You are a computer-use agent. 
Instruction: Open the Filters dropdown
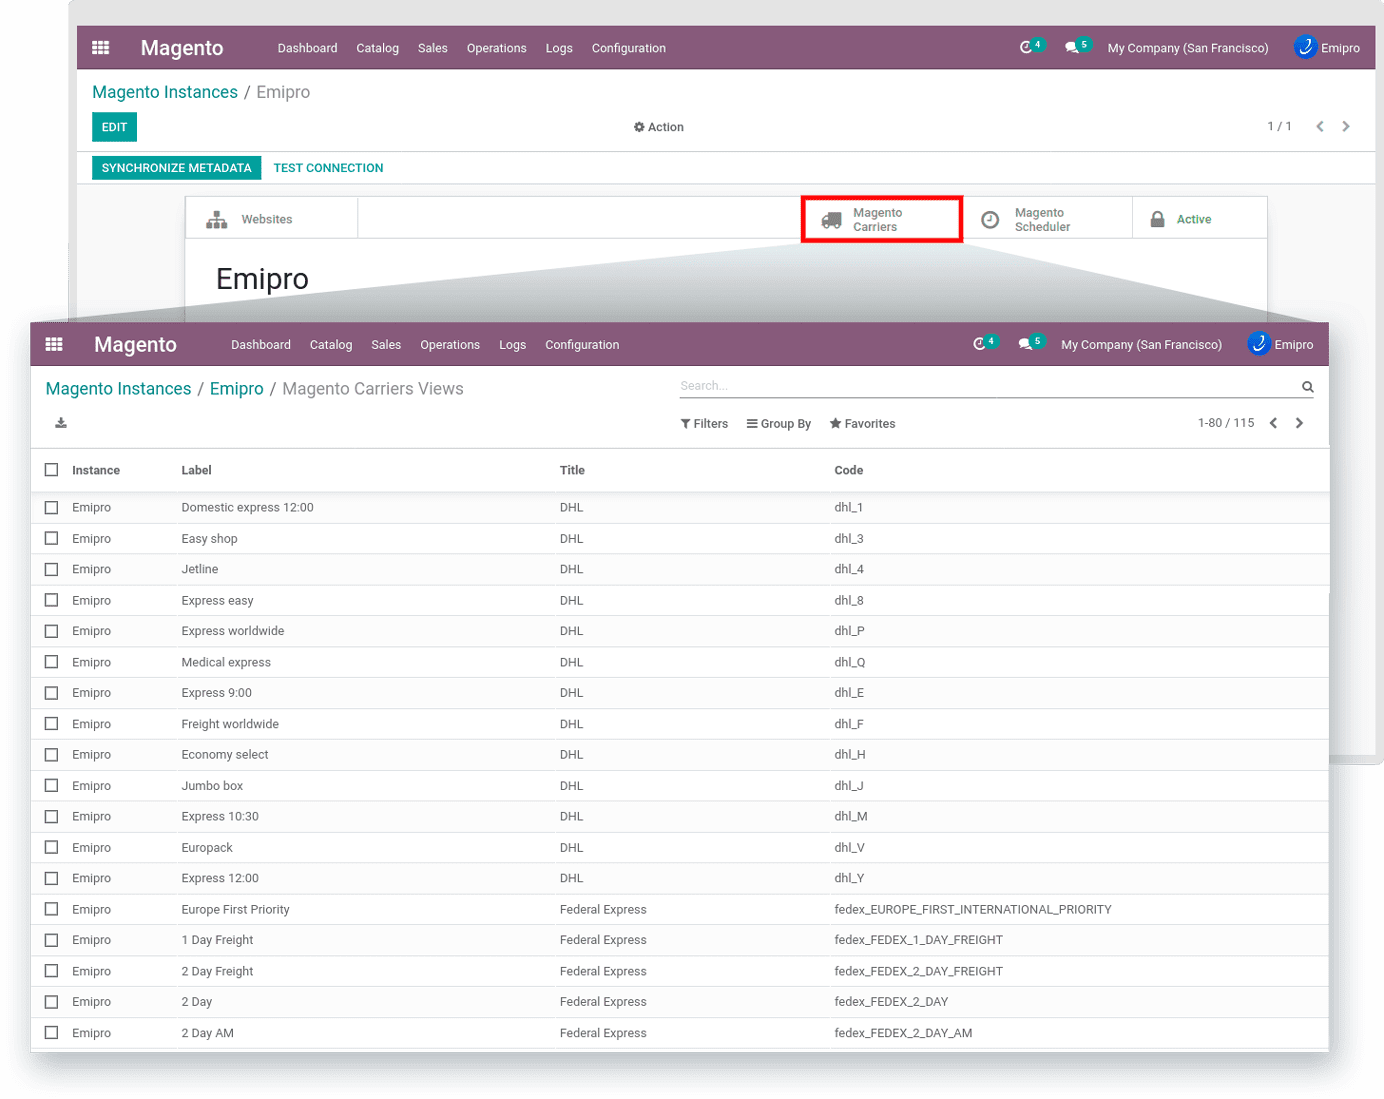(704, 424)
